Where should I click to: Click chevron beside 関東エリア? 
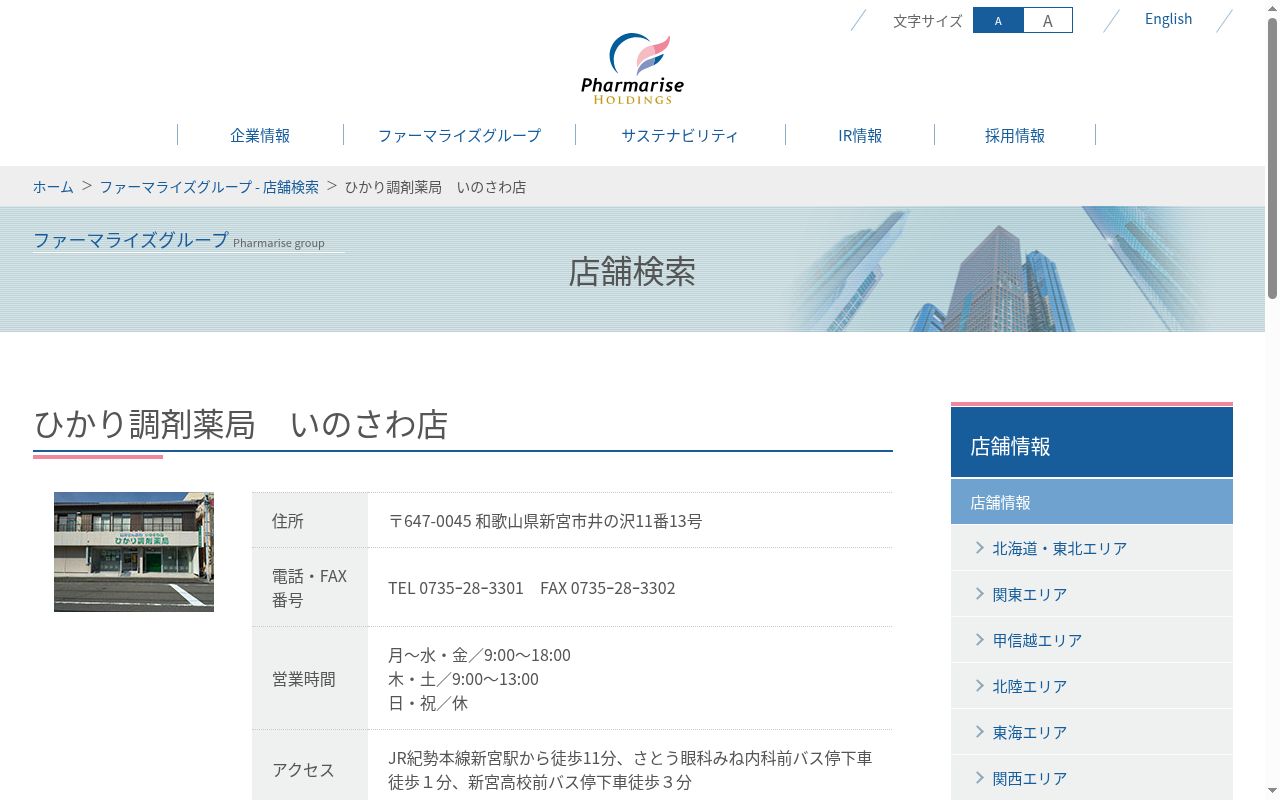980,593
